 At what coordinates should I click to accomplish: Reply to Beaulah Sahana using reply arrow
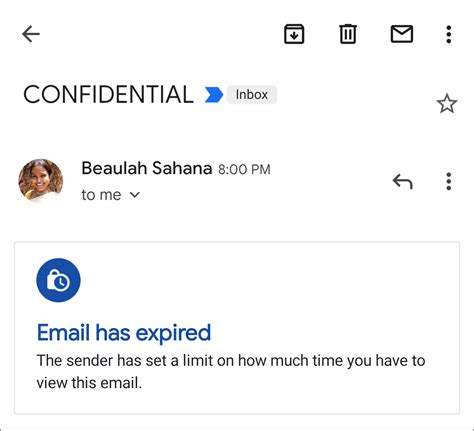coord(403,181)
